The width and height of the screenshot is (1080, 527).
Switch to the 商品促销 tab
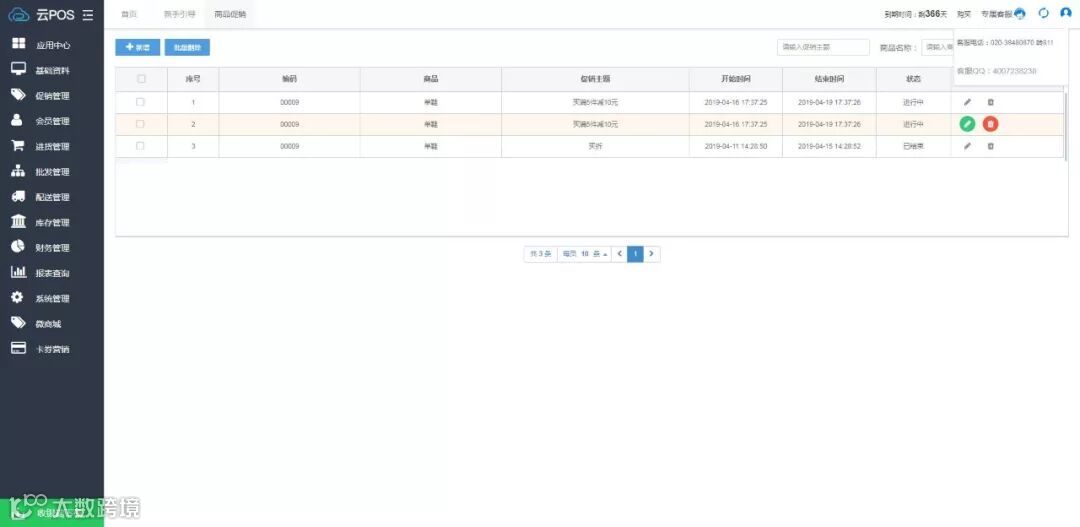[x=230, y=14]
